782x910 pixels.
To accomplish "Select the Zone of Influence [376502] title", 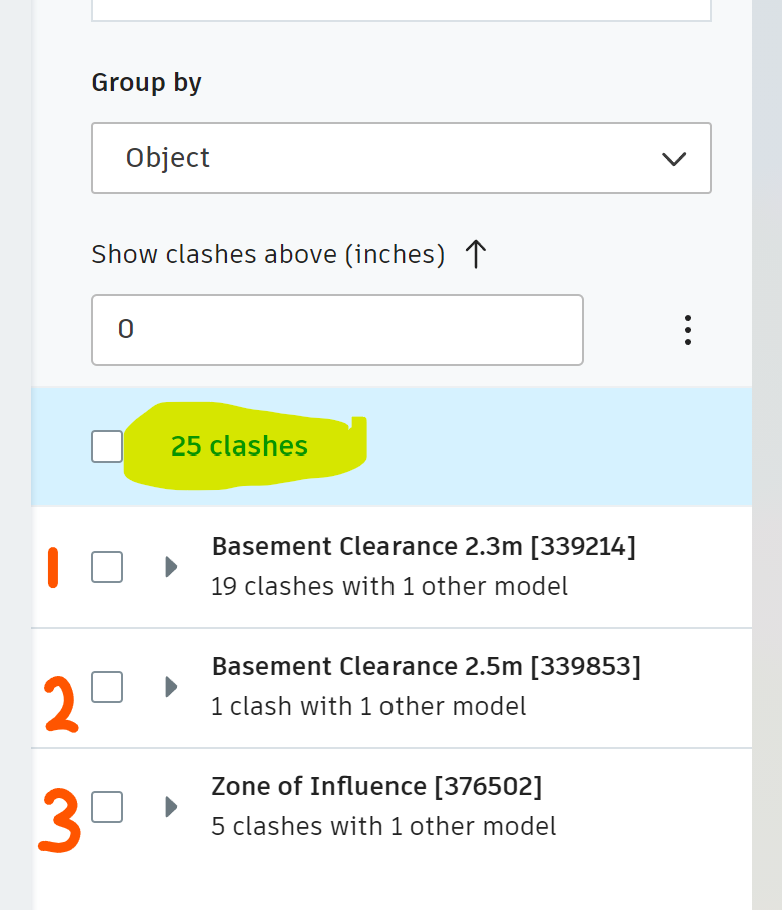I will [376, 786].
